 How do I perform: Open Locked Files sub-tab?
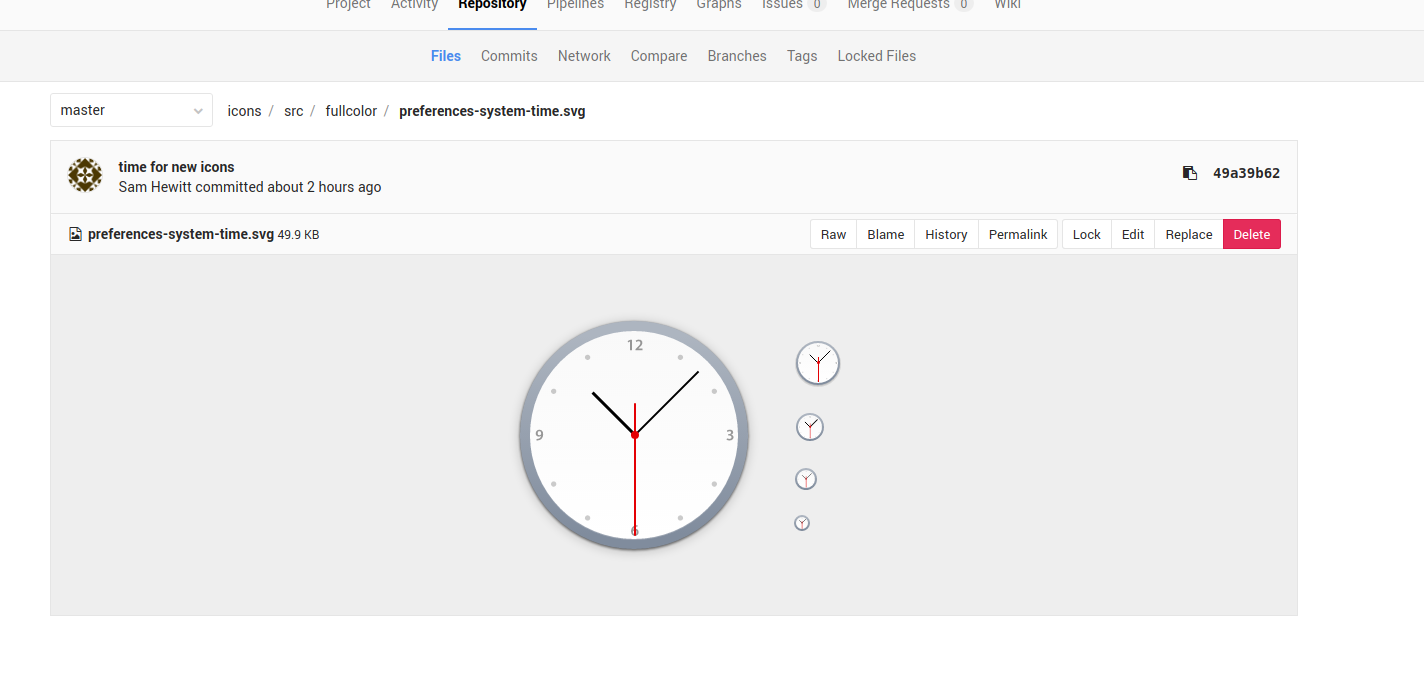877,56
